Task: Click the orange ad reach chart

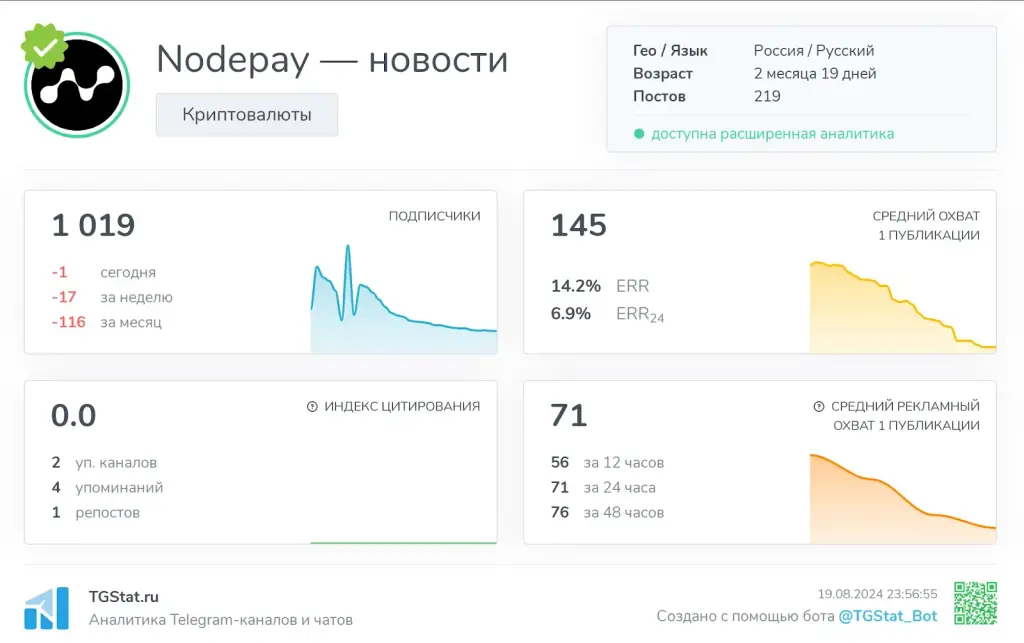Action: tap(903, 498)
